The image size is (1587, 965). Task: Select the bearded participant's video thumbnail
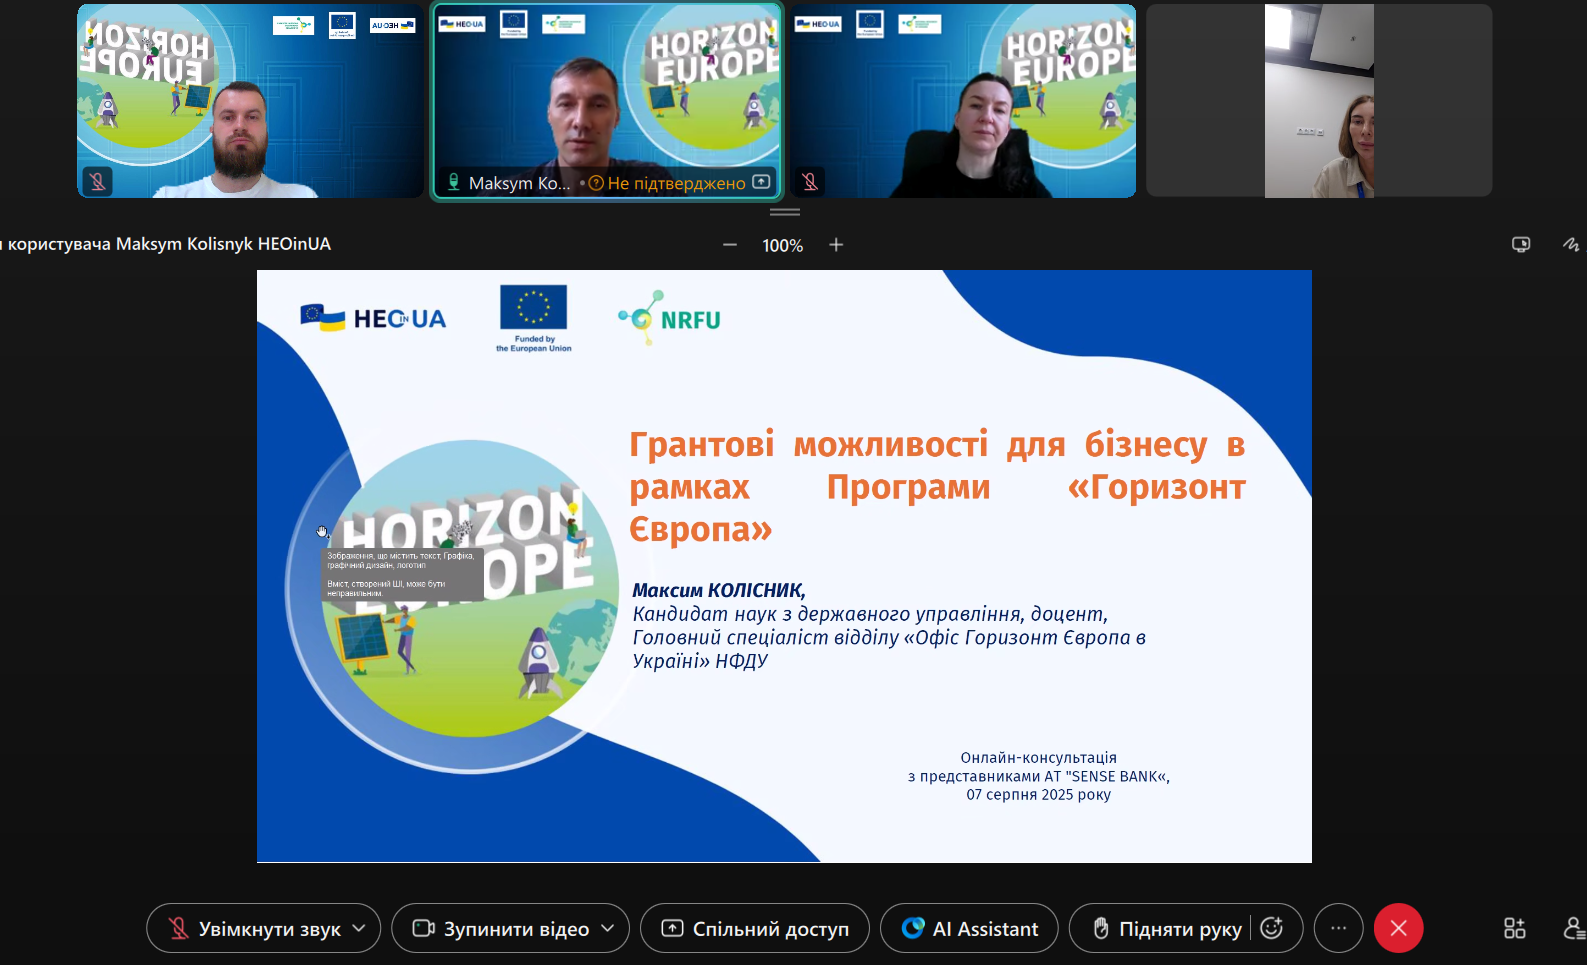(250, 101)
